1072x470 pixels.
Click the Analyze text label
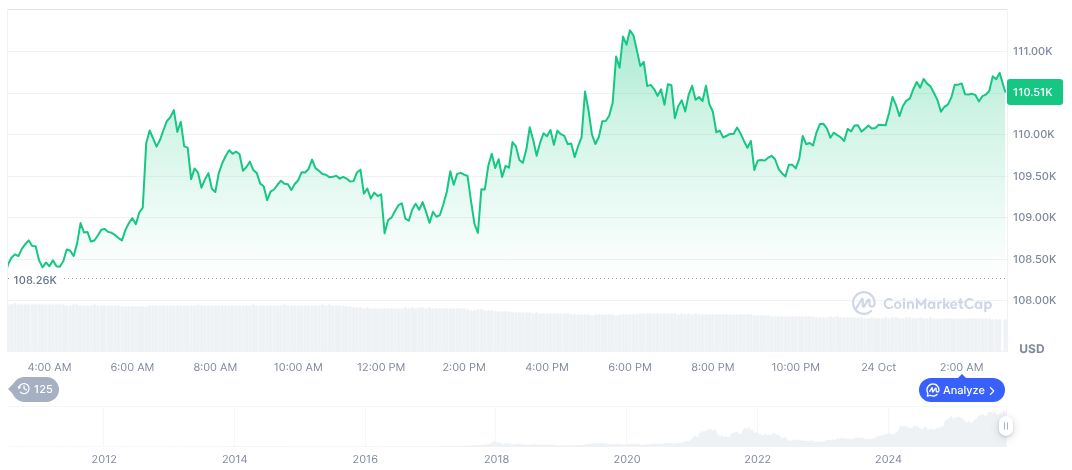[x=964, y=390]
